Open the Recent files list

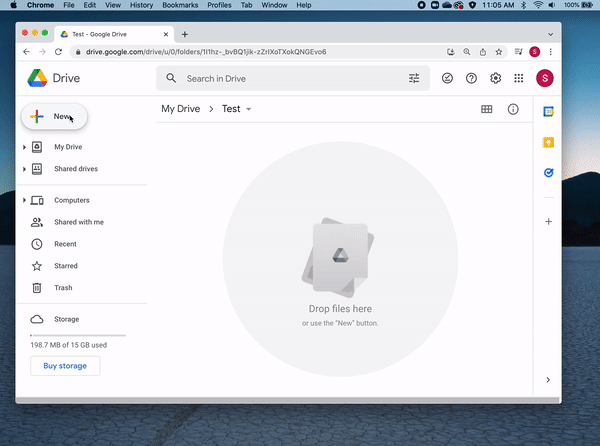(x=65, y=244)
